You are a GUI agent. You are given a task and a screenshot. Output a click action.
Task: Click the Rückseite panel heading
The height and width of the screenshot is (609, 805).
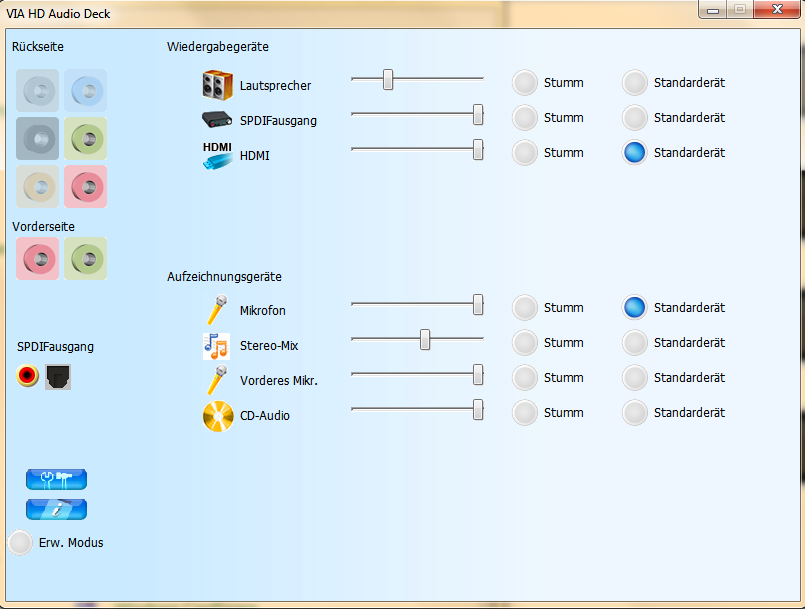(38, 47)
